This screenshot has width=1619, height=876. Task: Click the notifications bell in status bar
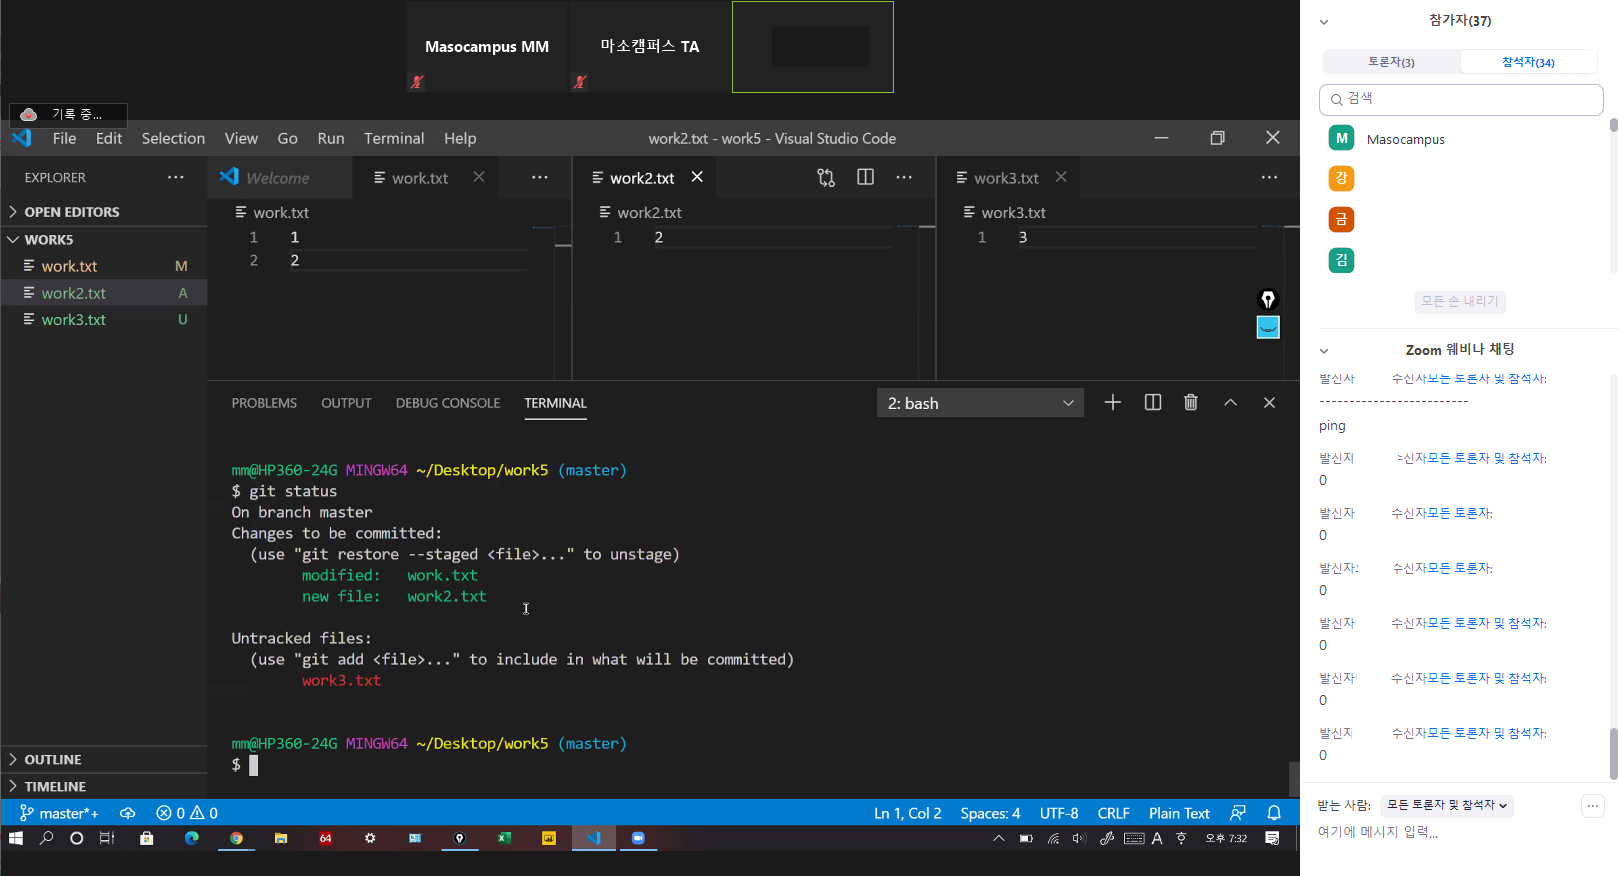(1273, 813)
